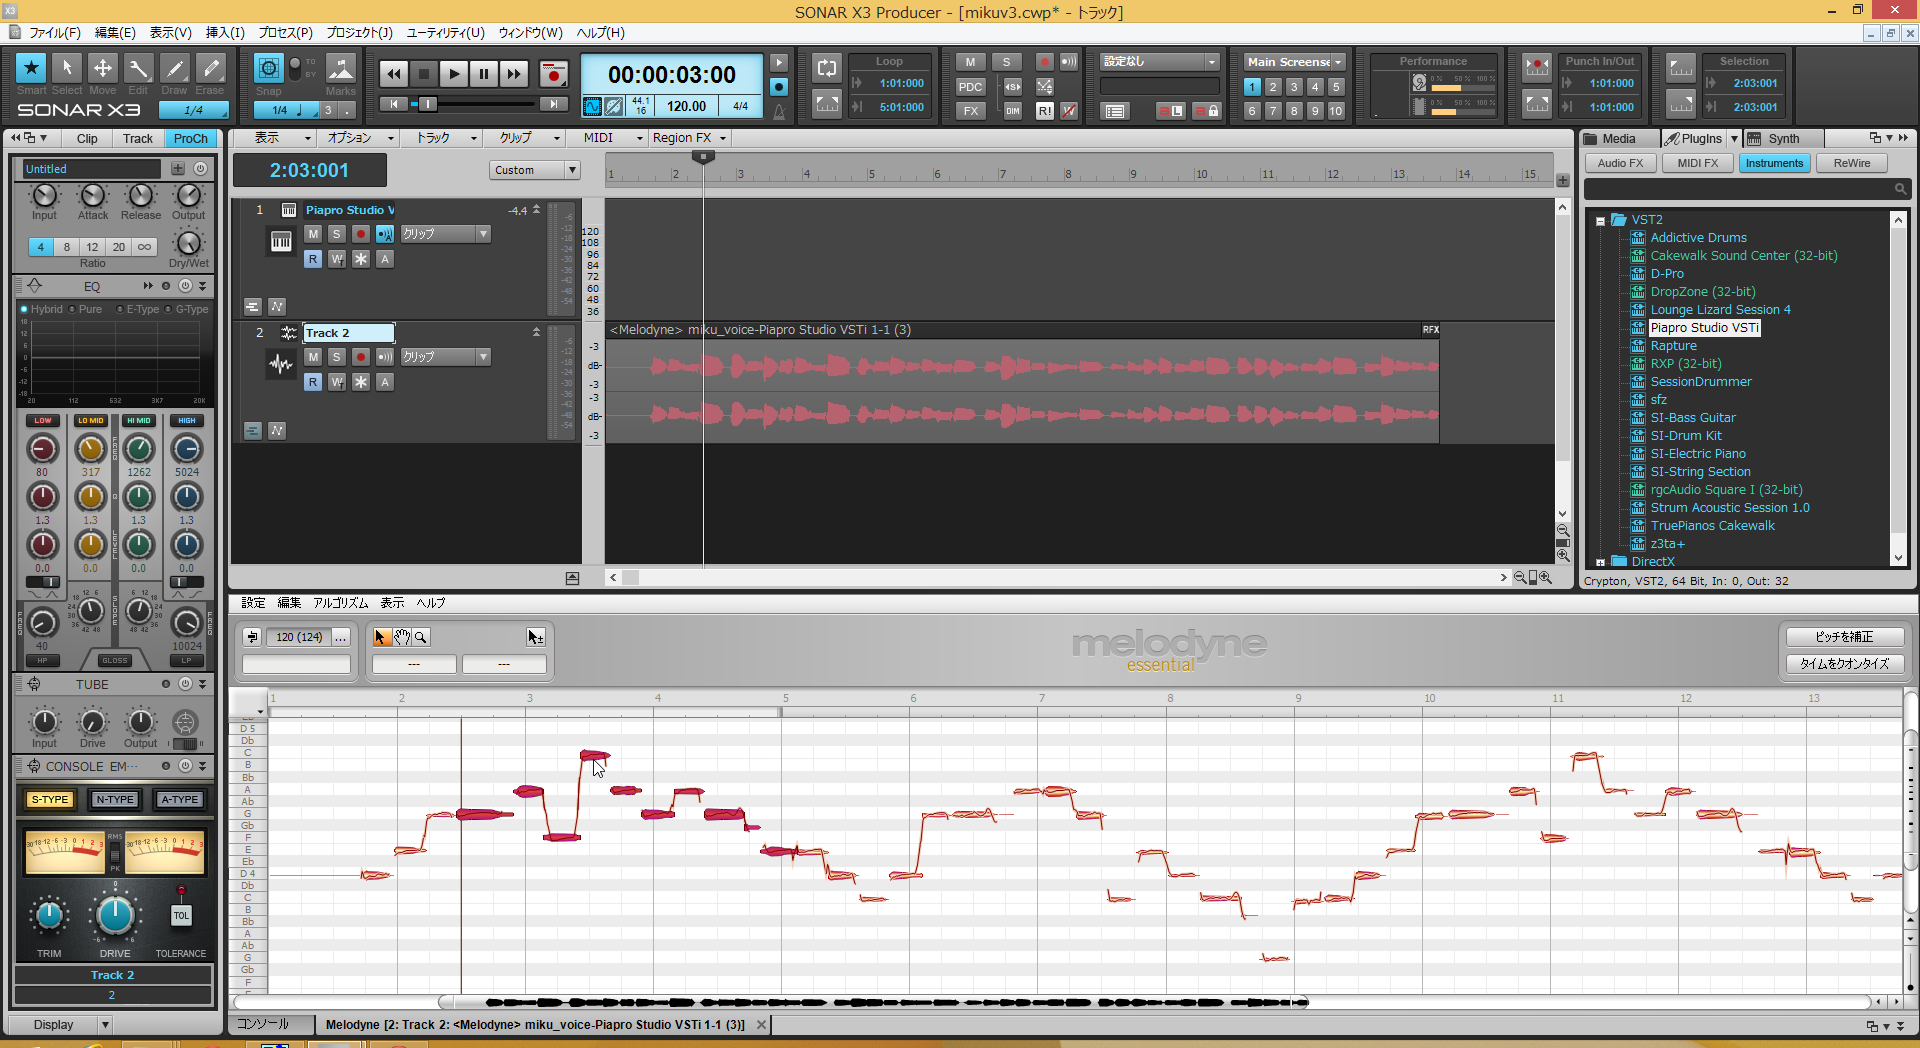Image resolution: width=1920 pixels, height=1048 pixels.
Task: Enable read automation on Track 2
Action: (x=313, y=382)
